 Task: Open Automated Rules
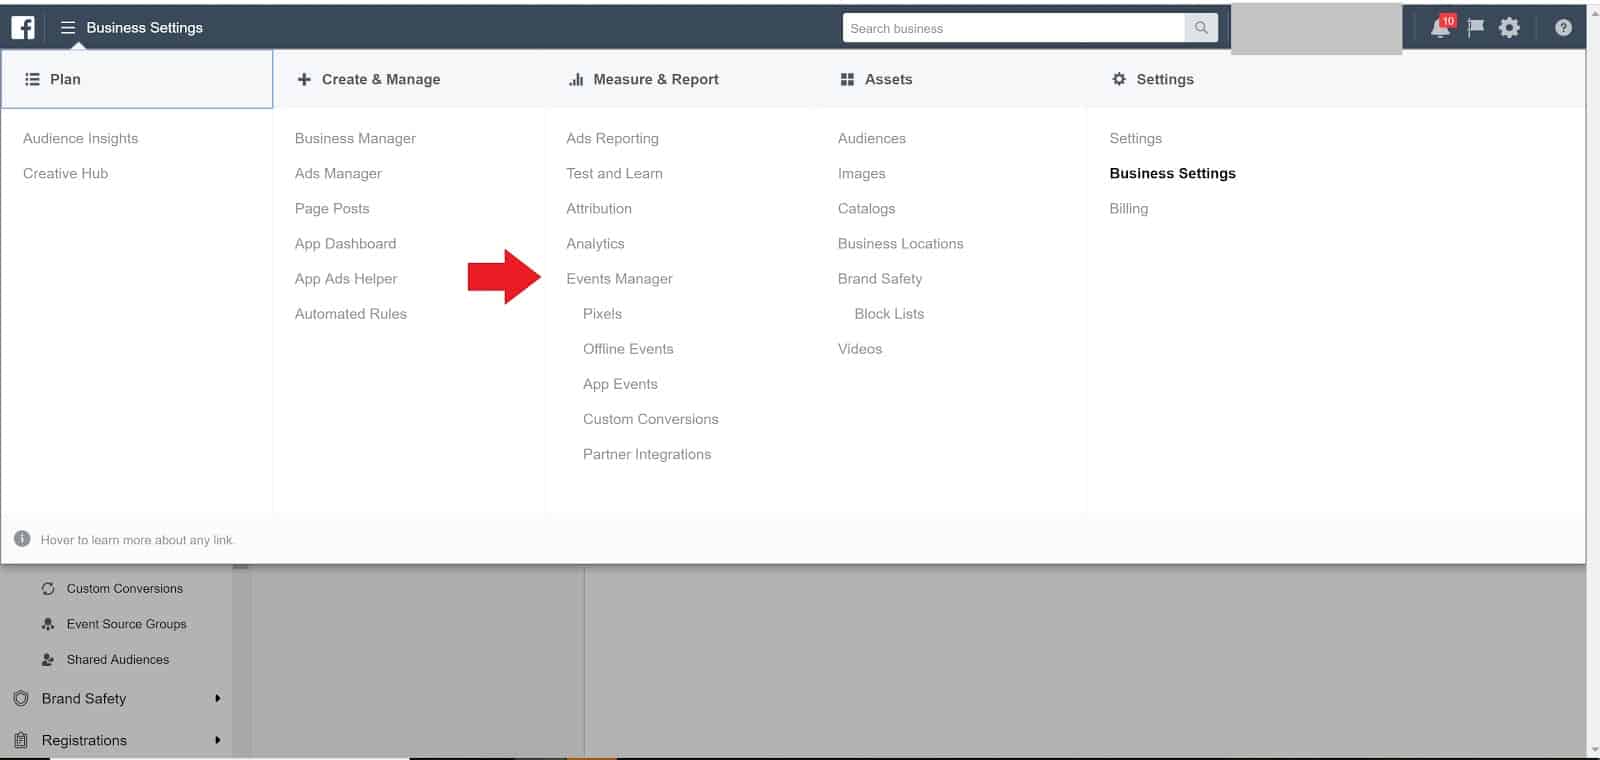click(x=351, y=313)
